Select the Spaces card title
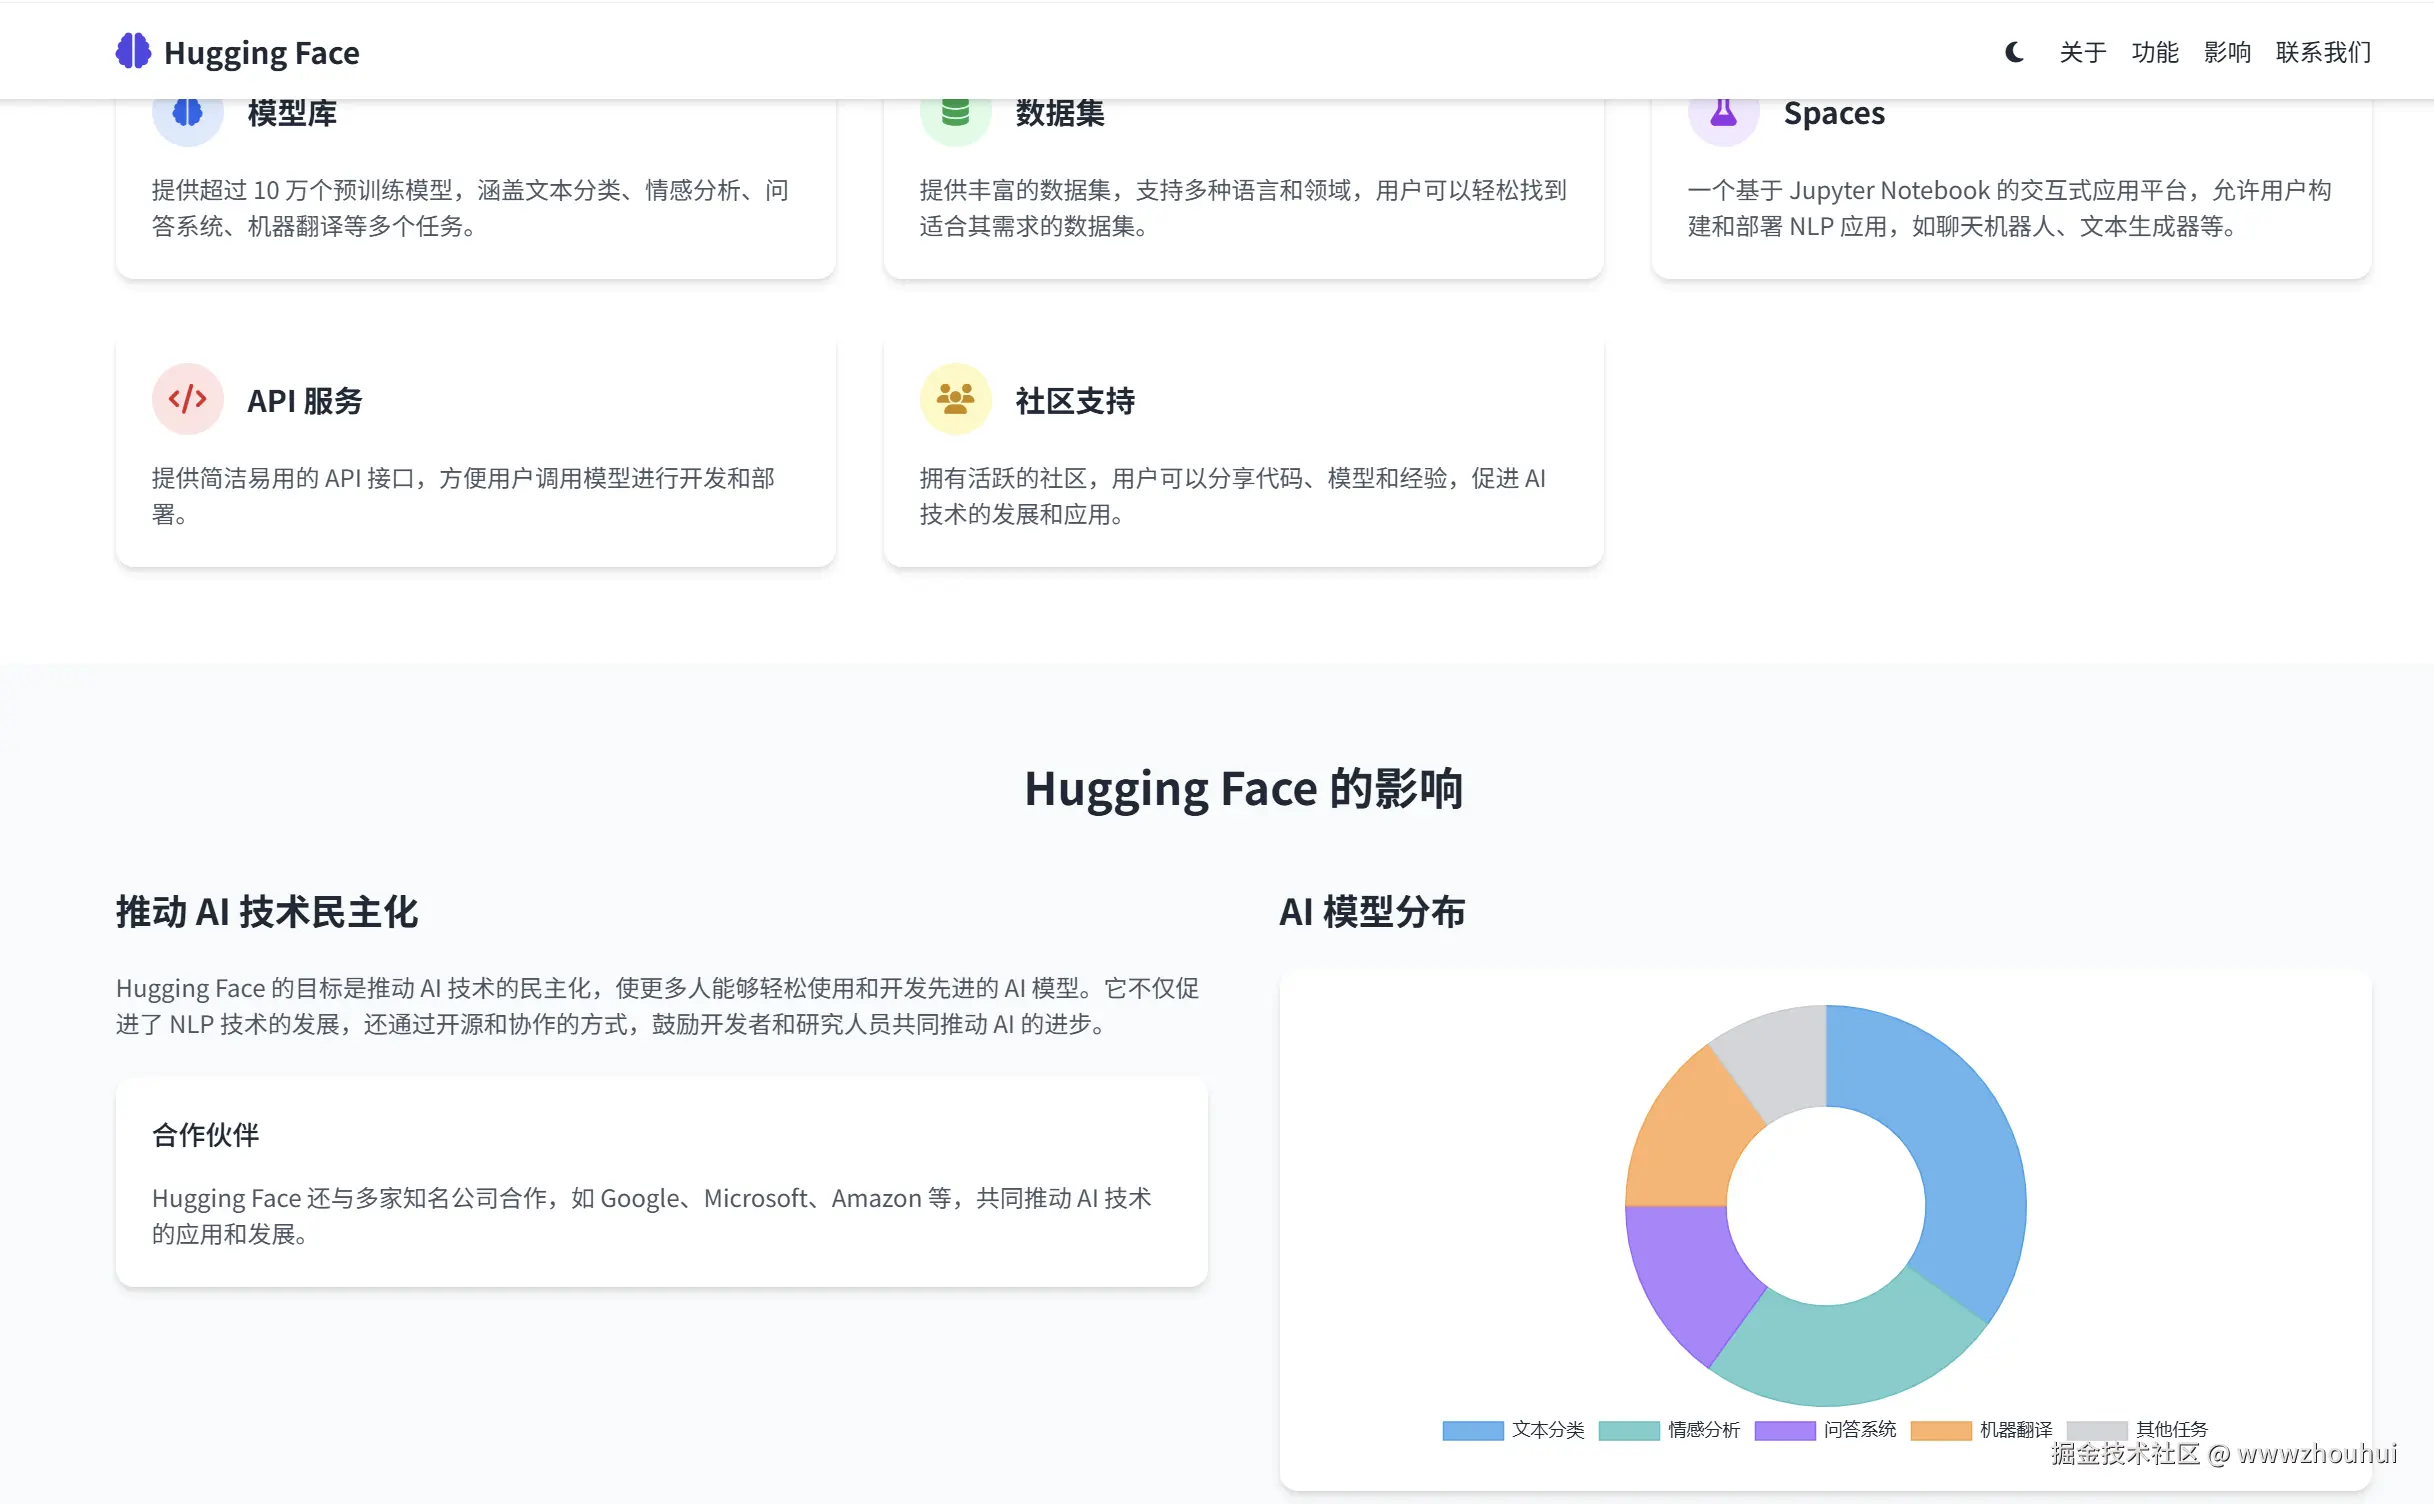 point(1834,113)
